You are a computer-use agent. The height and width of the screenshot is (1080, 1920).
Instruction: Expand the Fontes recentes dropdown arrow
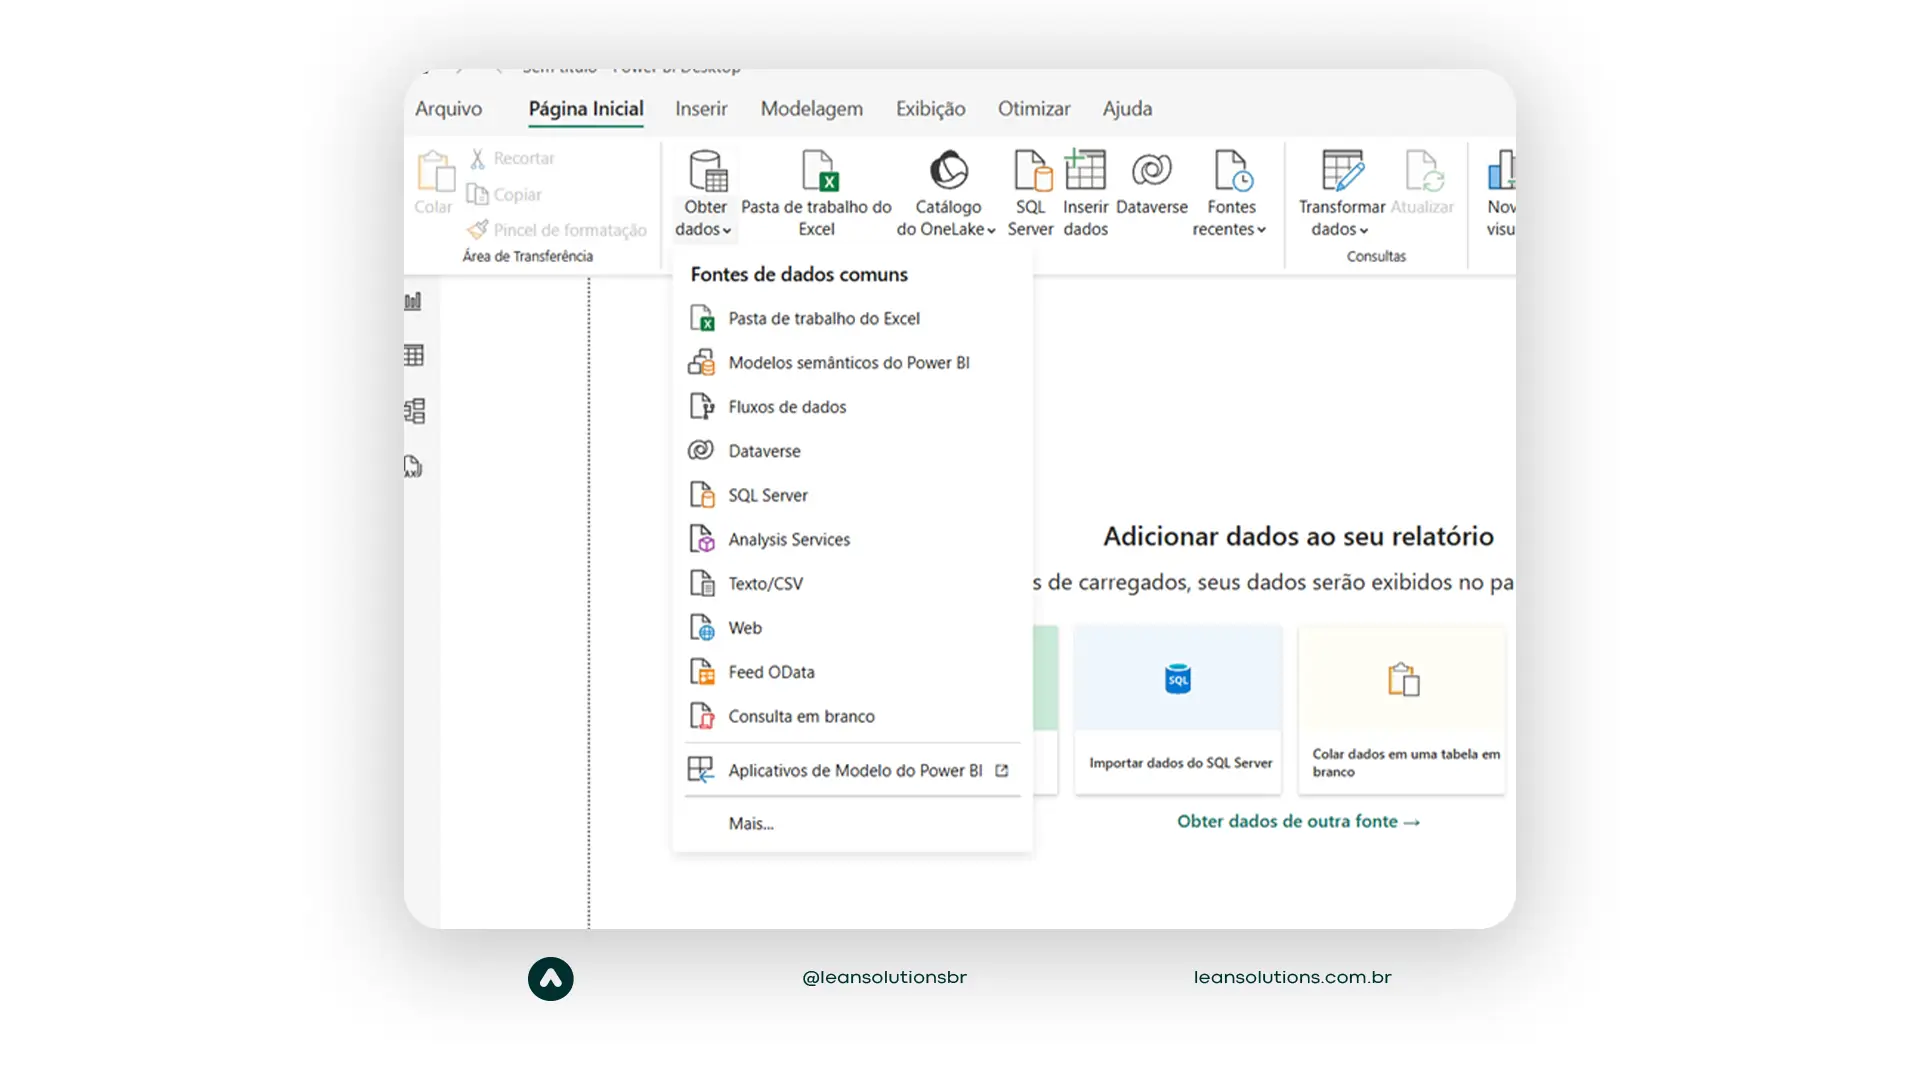[1261, 231]
